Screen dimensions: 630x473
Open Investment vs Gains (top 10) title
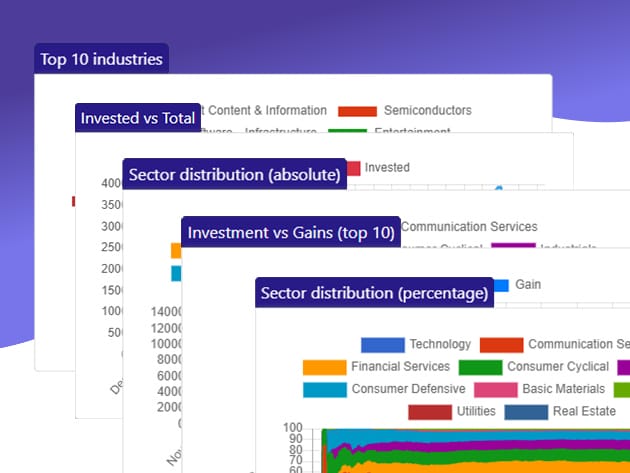291,233
